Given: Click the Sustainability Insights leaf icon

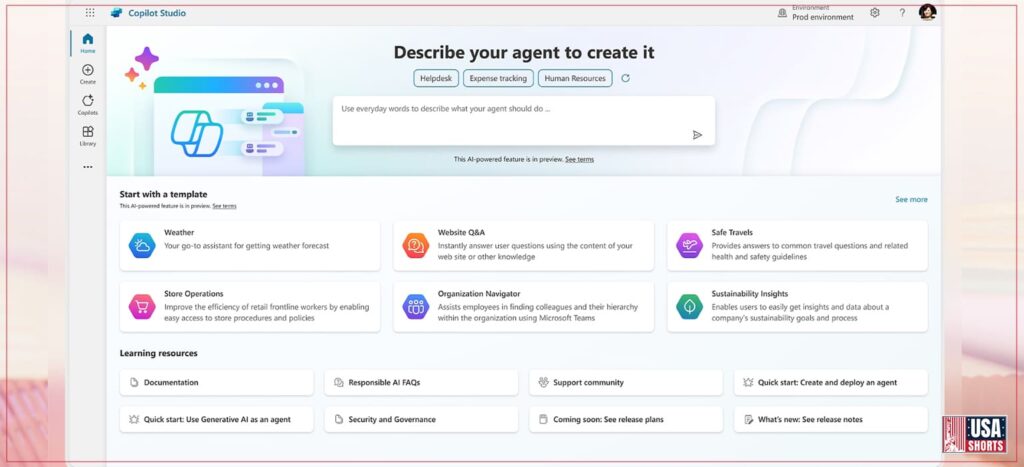Looking at the screenshot, I should pos(689,307).
